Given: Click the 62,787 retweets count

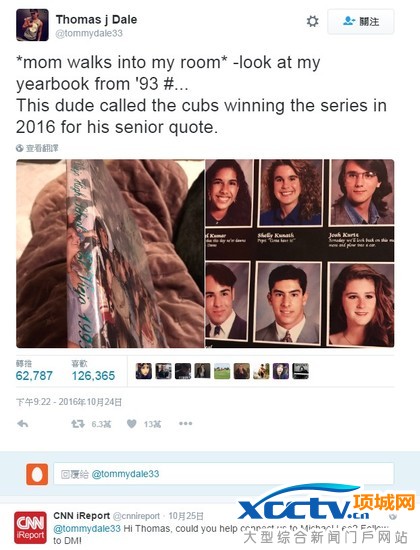Looking at the screenshot, I should pos(34,376).
